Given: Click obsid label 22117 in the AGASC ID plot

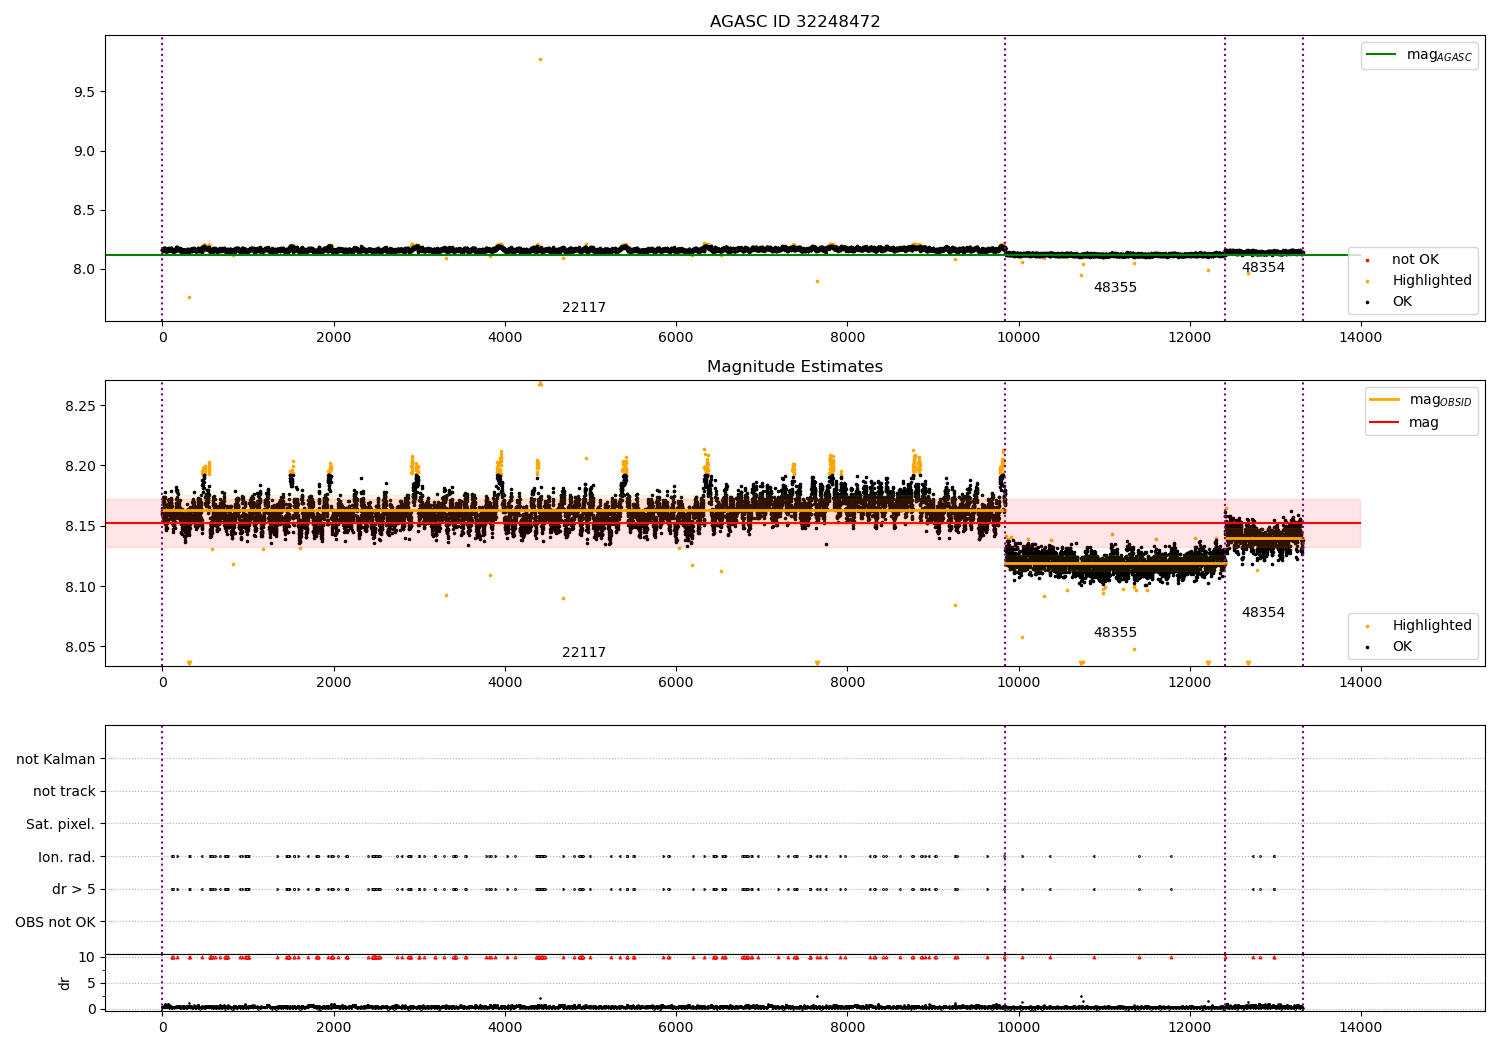Looking at the screenshot, I should click(x=584, y=308).
